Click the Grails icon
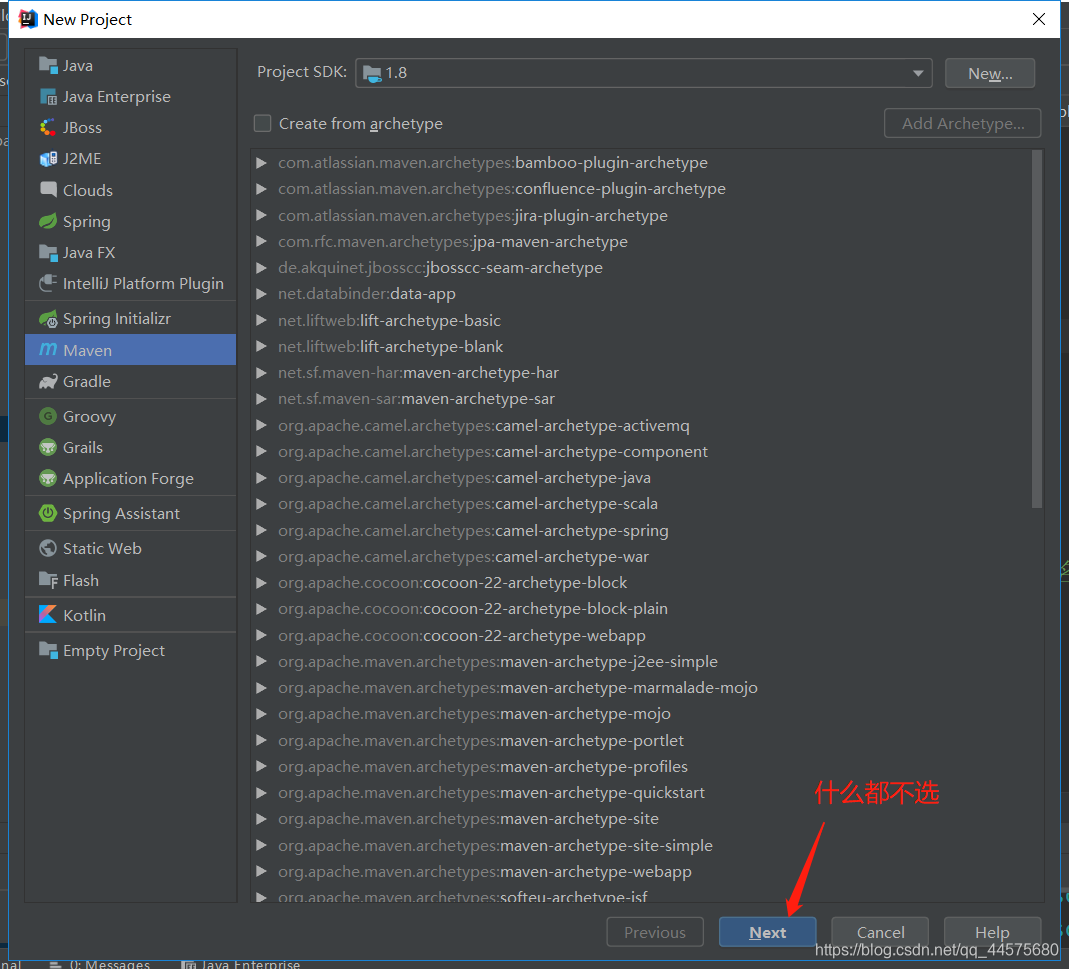This screenshot has width=1069, height=969. click(x=48, y=447)
